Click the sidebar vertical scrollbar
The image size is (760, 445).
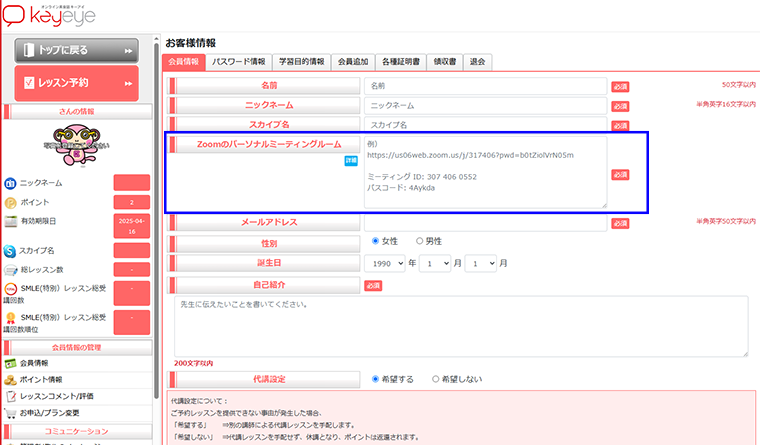(x=156, y=221)
